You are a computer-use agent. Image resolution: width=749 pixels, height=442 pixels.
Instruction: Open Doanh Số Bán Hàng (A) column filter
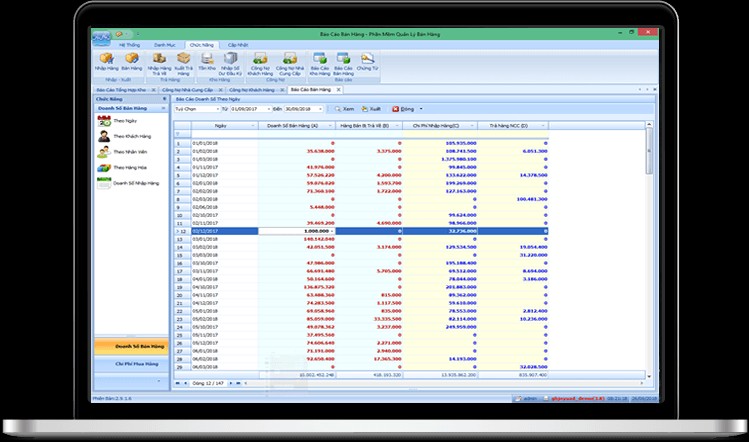tap(330, 126)
